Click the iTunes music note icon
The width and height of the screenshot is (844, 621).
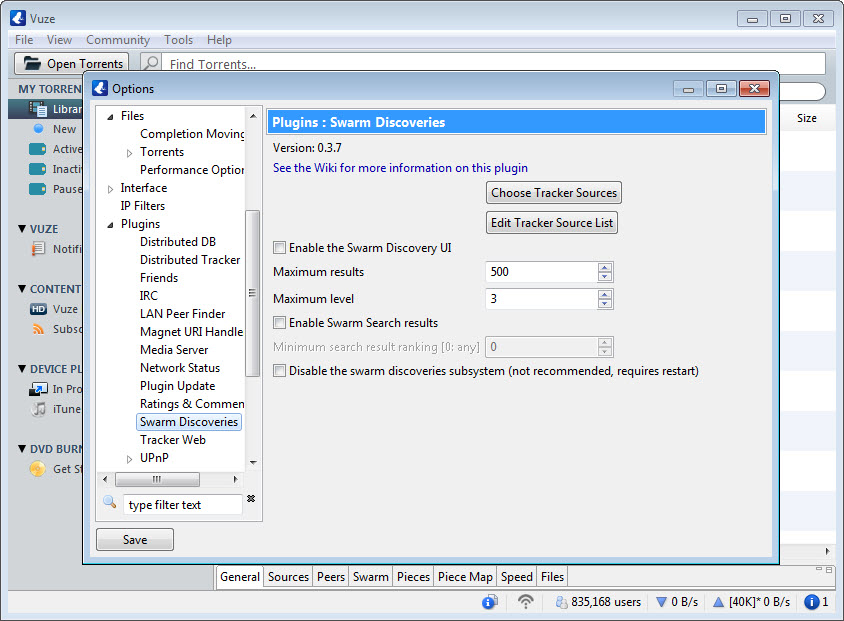[x=38, y=409]
